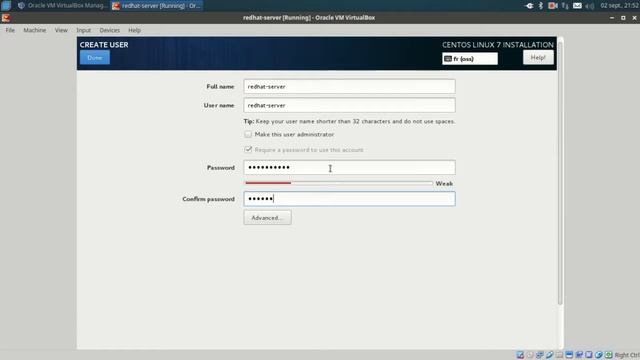Screen dimensions: 640x360
Task: Click the mouse integration status icon
Action: [599, 355]
